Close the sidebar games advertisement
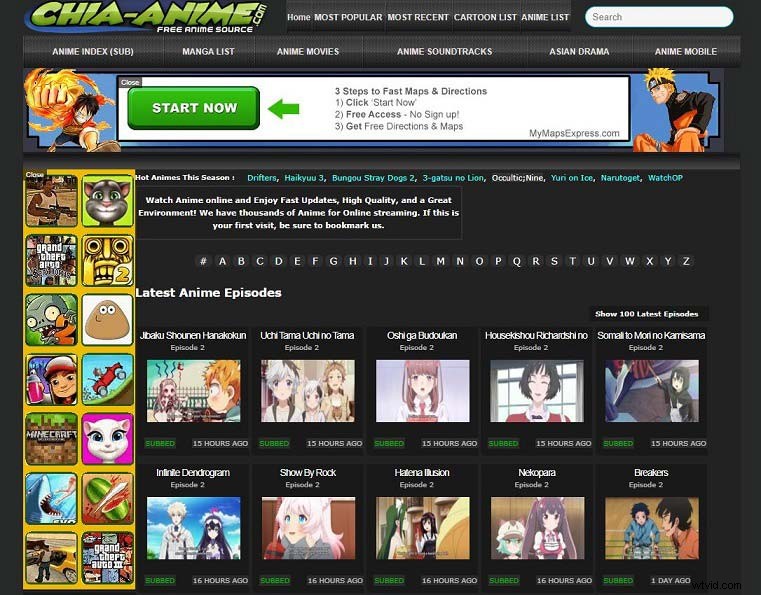The height and width of the screenshot is (595, 761). [34, 174]
